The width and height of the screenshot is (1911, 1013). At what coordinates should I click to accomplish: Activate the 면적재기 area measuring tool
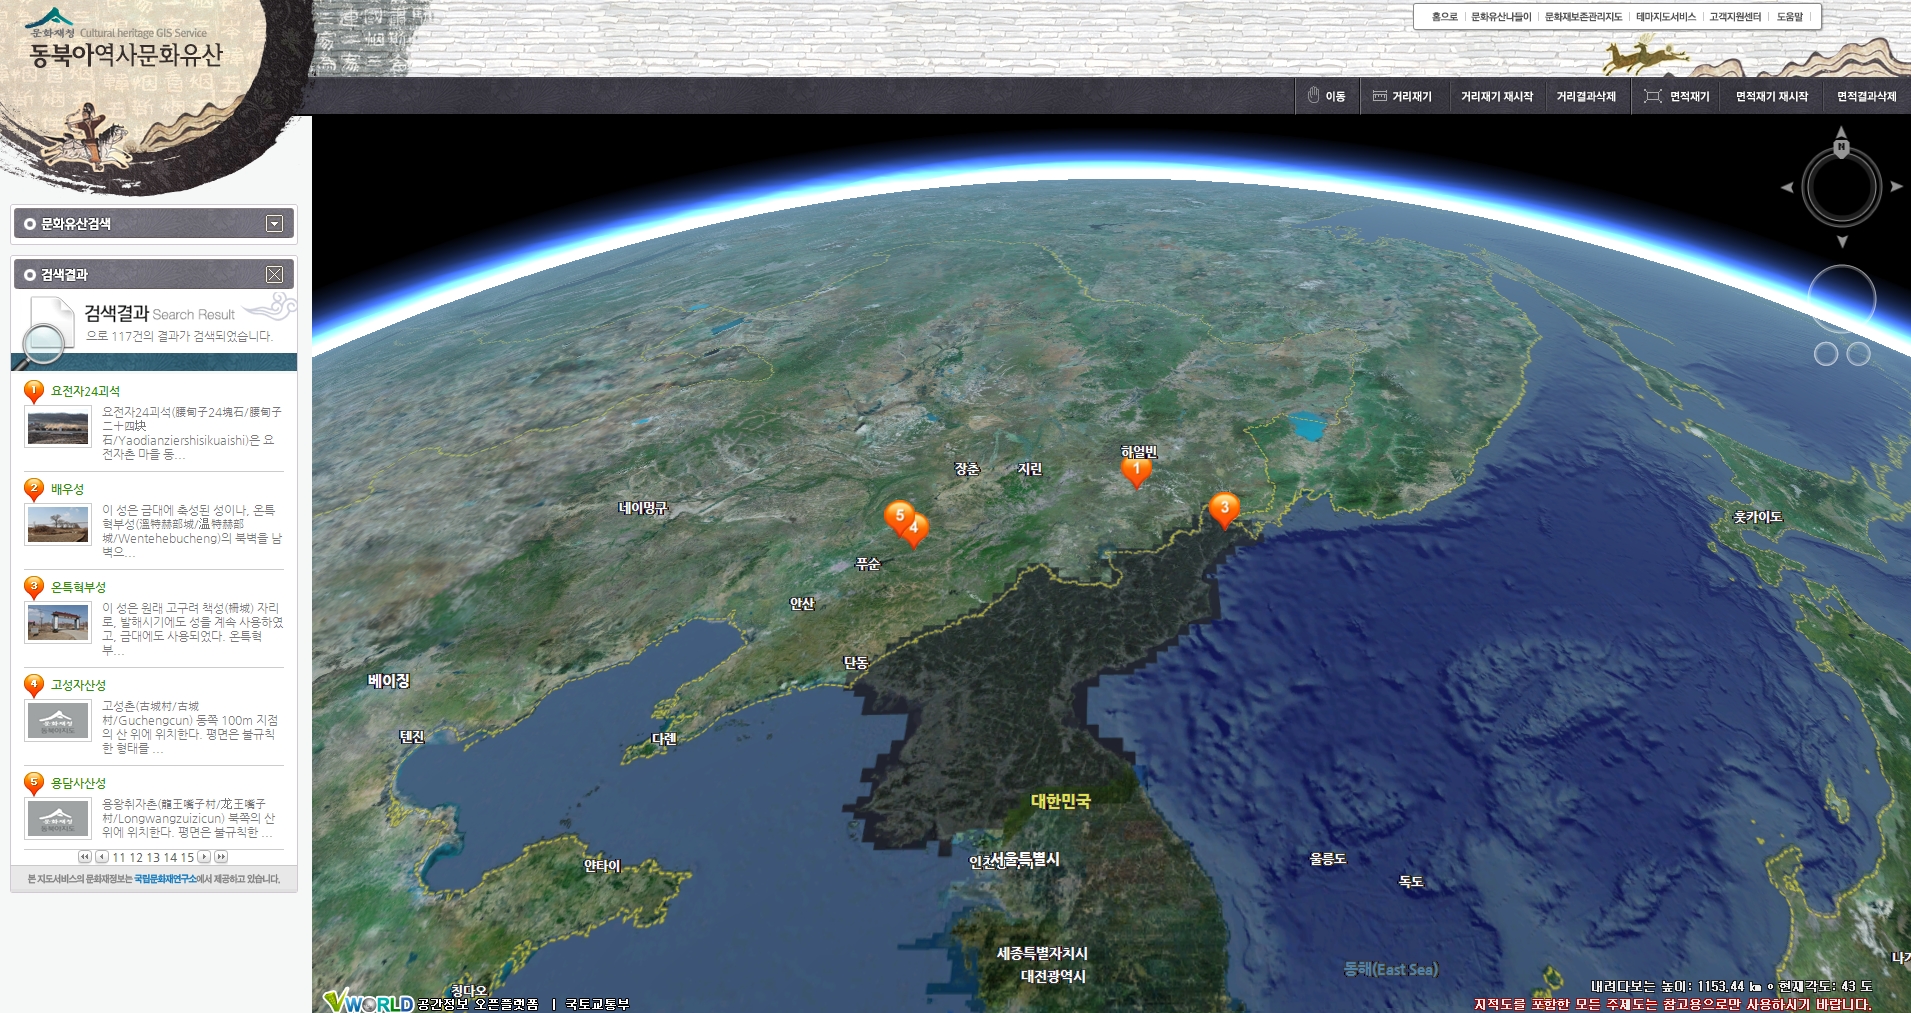pos(1677,96)
